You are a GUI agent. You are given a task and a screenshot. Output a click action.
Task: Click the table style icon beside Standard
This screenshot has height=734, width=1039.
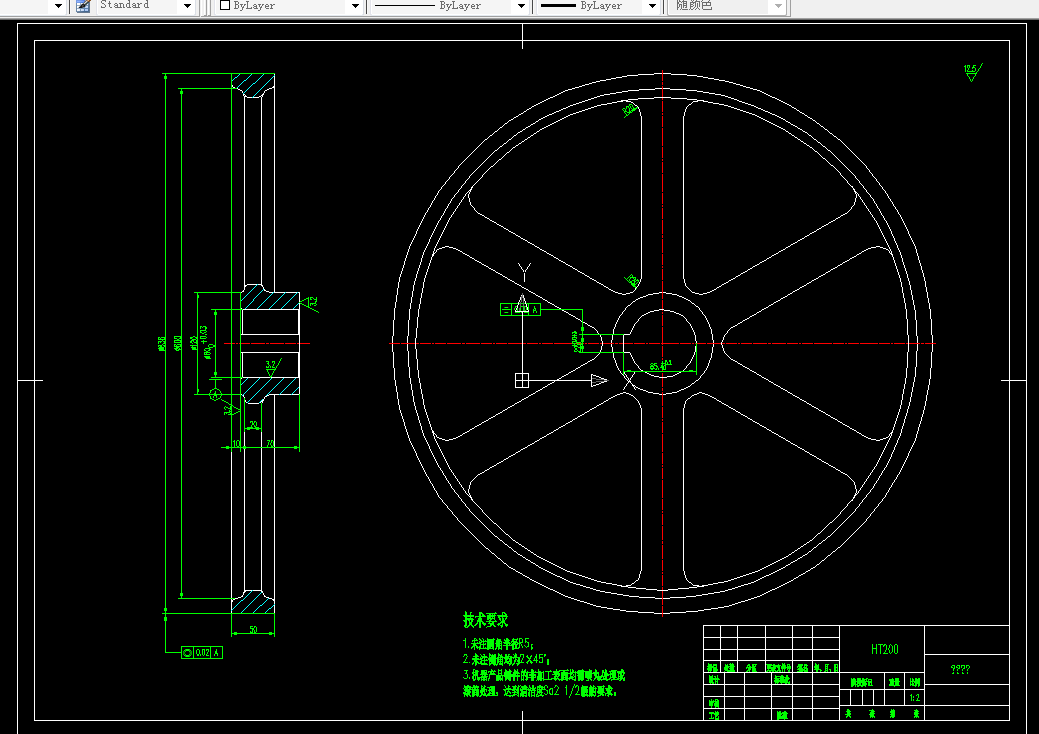83,6
